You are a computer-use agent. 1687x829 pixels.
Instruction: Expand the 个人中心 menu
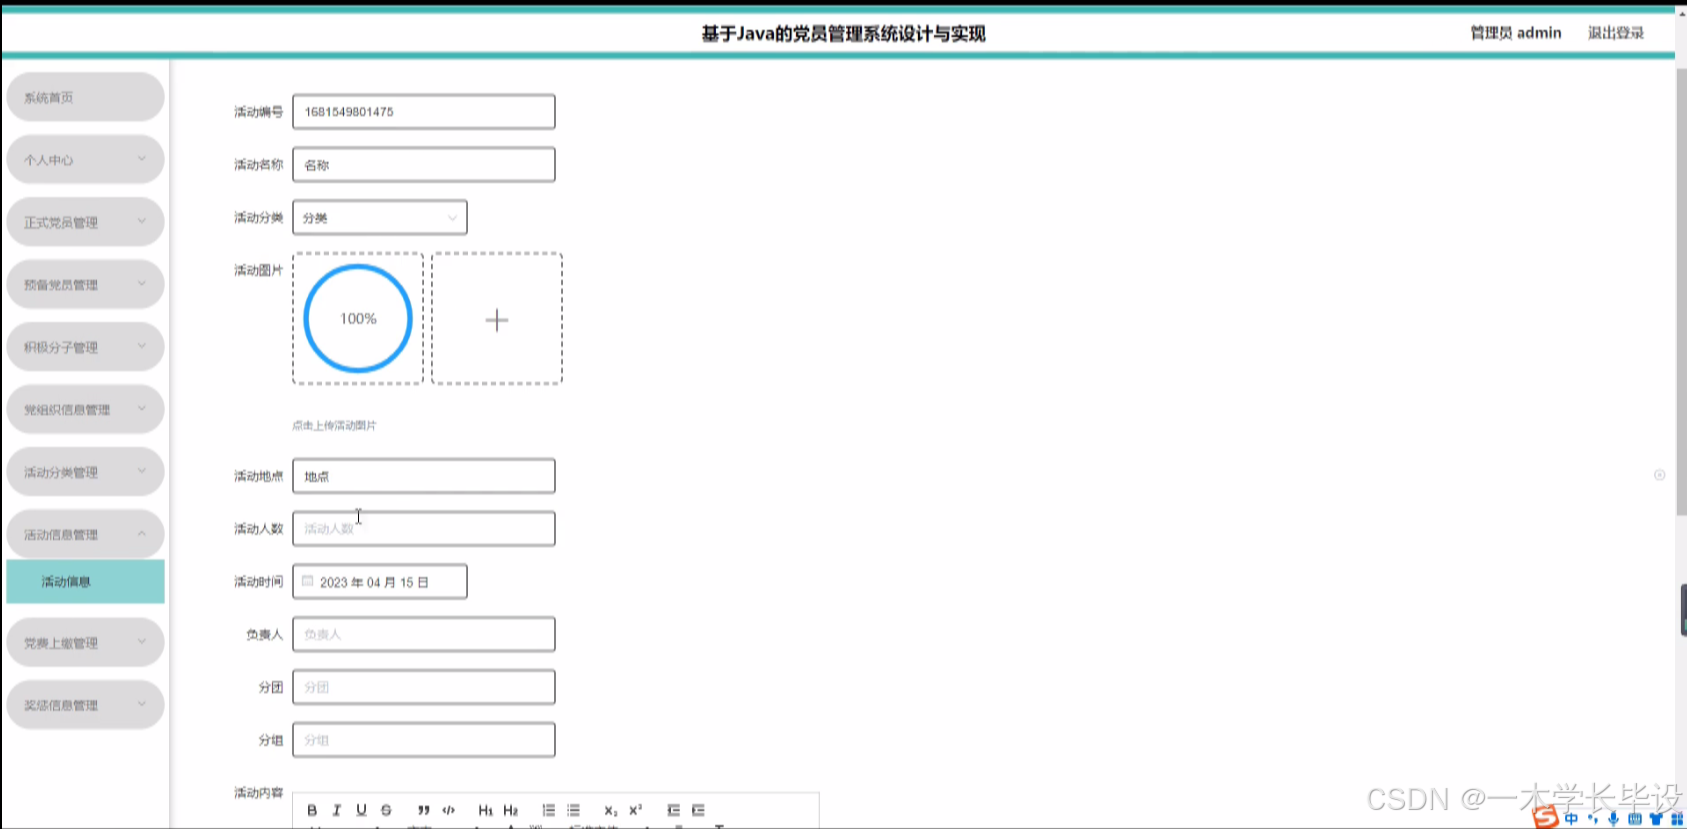coord(85,159)
